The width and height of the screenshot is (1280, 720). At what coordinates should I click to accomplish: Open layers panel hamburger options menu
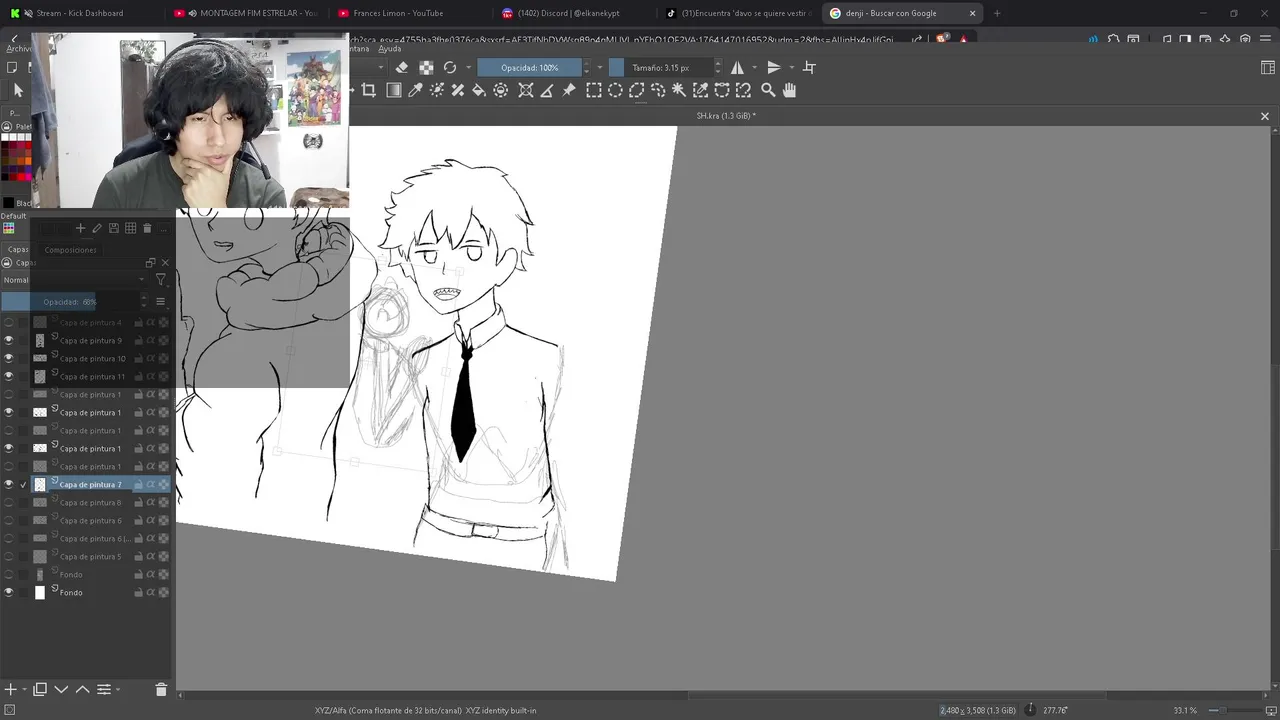click(160, 301)
